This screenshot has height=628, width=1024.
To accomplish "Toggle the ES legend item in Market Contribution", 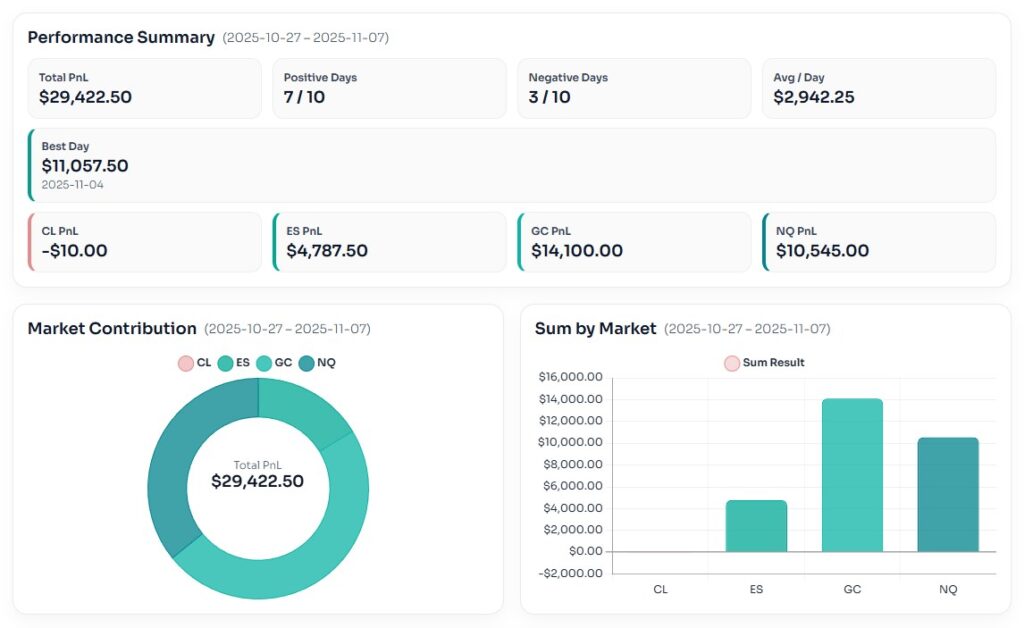I will (226, 362).
